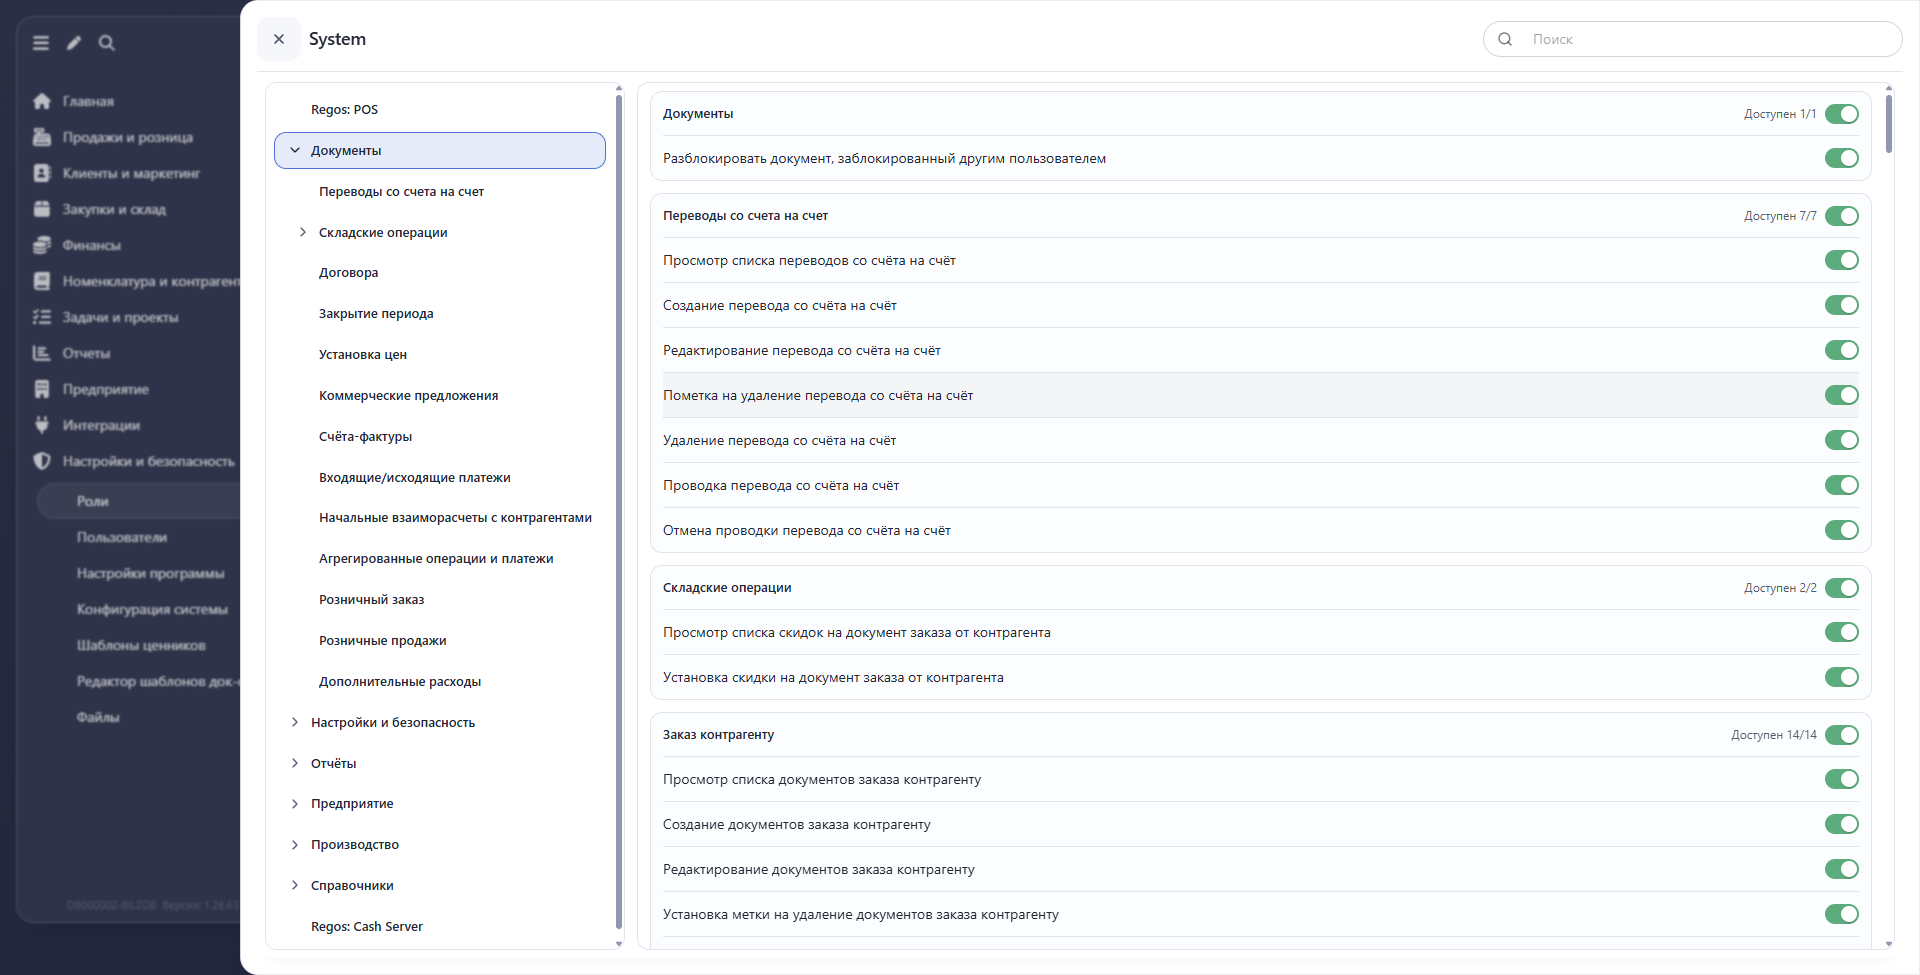Toggle Разблокировать документ permission switch

coord(1842,158)
